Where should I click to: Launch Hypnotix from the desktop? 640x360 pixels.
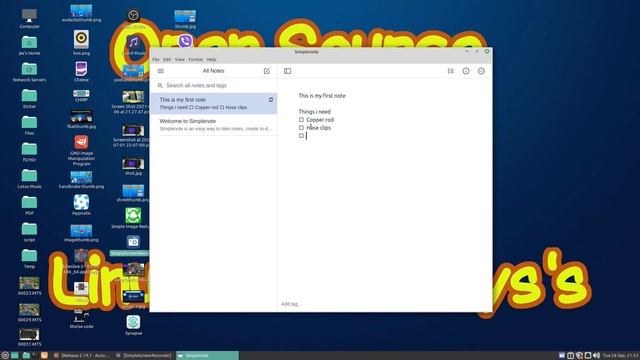81,205
